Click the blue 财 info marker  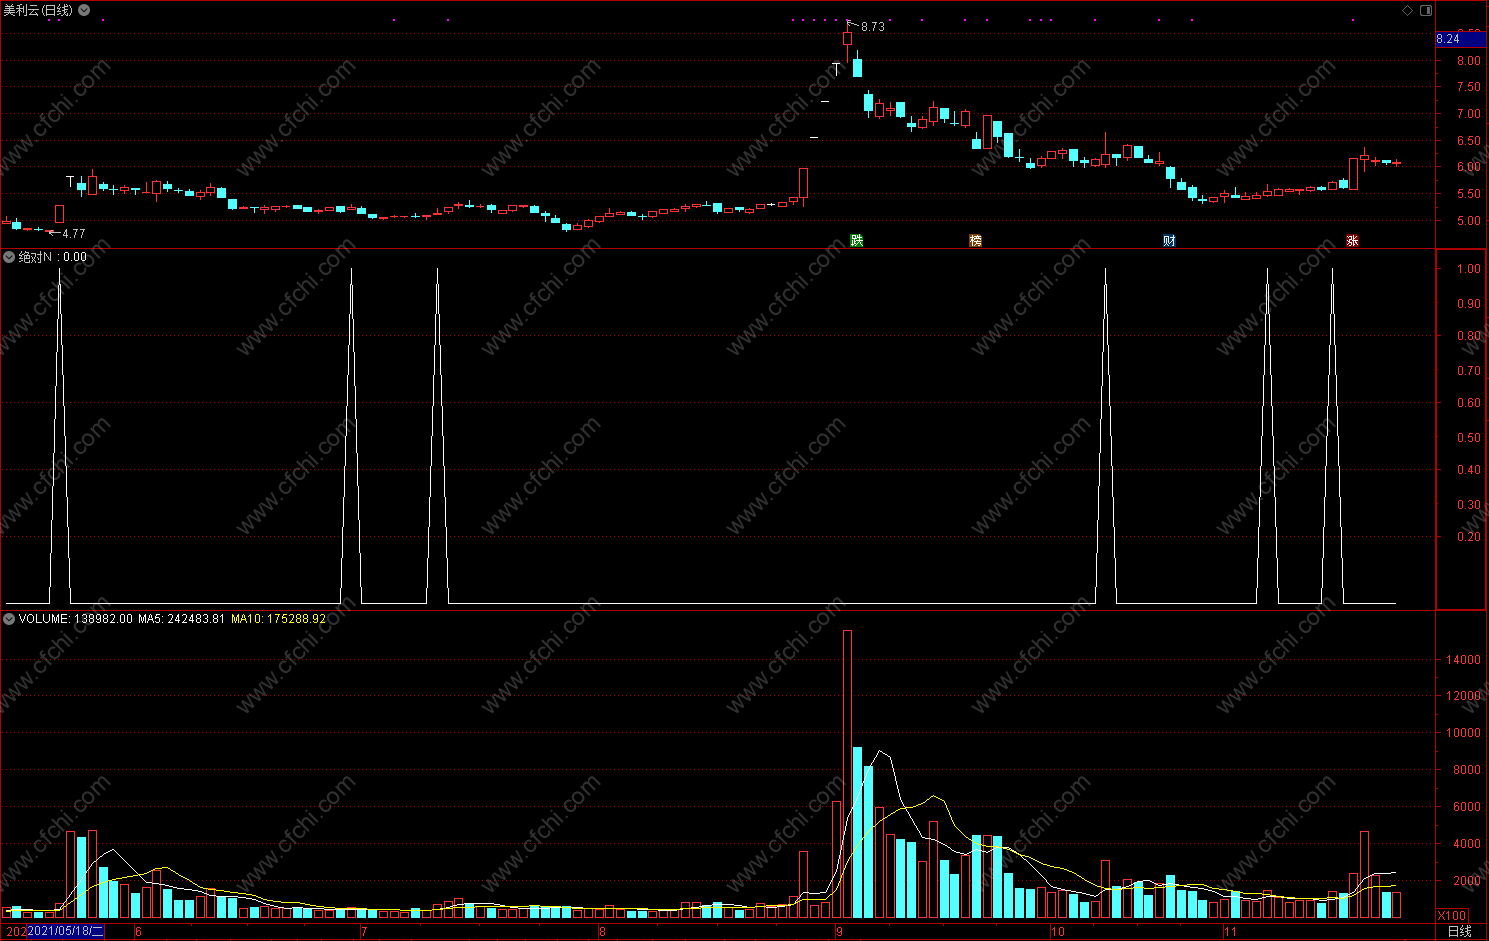(x=1169, y=241)
